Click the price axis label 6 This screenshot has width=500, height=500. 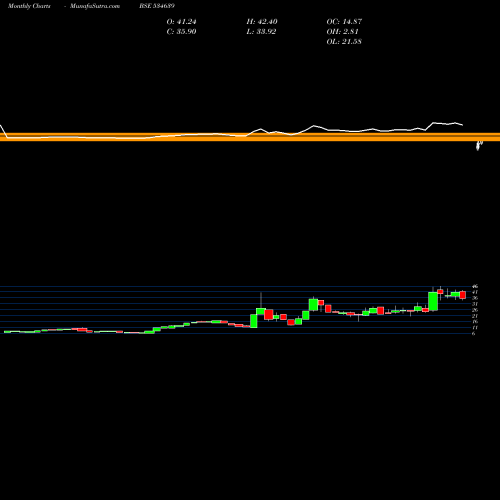474,333
